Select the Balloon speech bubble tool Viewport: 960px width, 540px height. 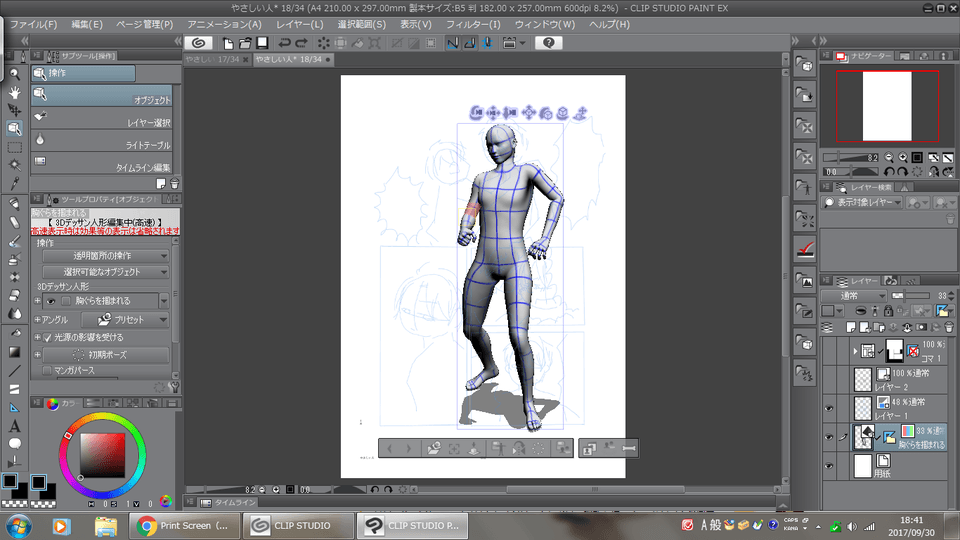tap(14, 443)
